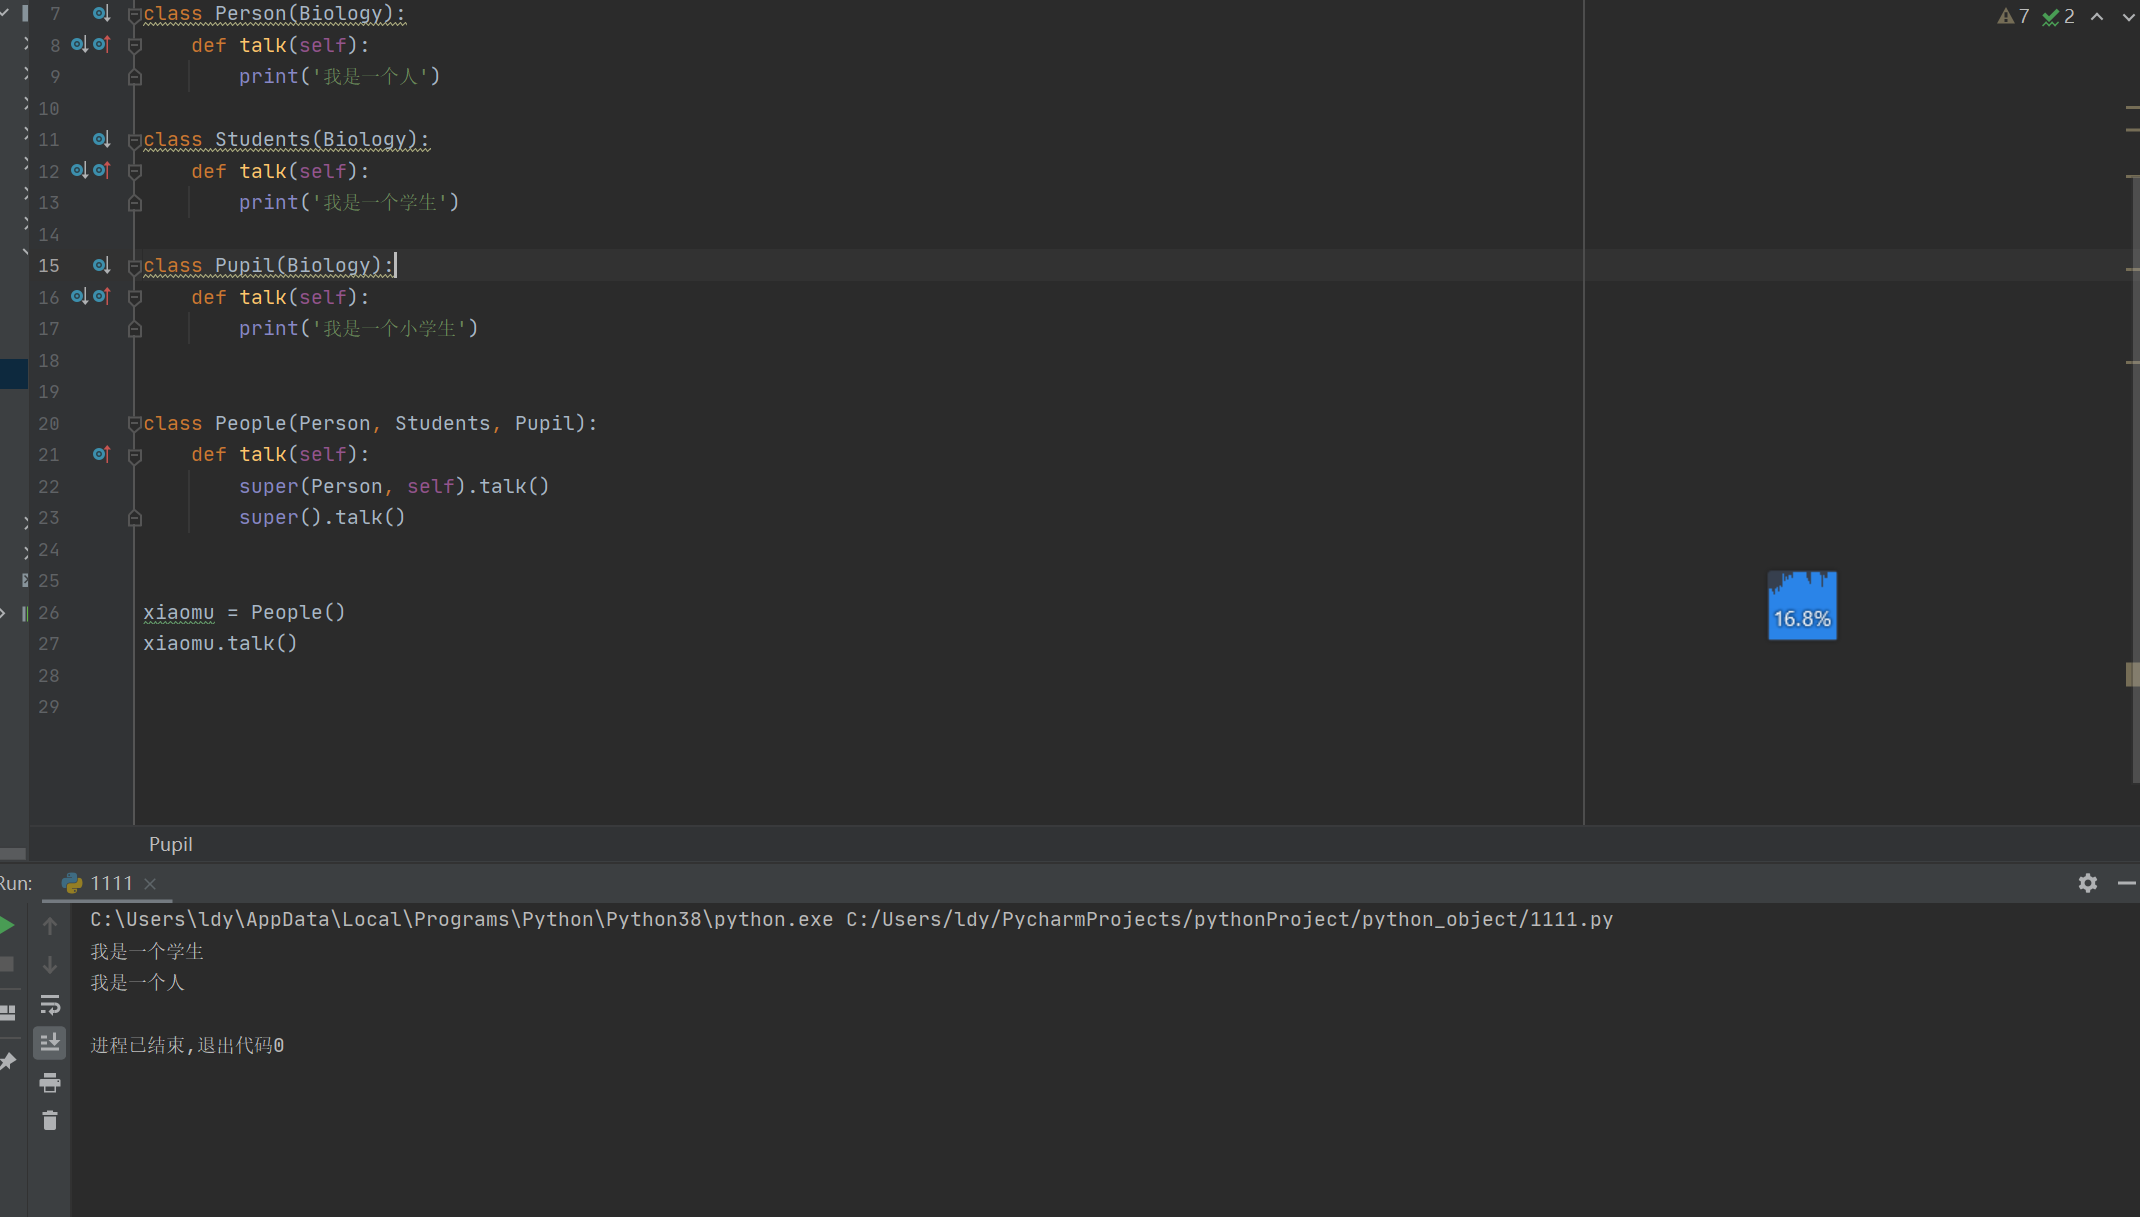Image resolution: width=2140 pixels, height=1217 pixels.
Task: Toggle scroll to end of output
Action: point(50,1043)
